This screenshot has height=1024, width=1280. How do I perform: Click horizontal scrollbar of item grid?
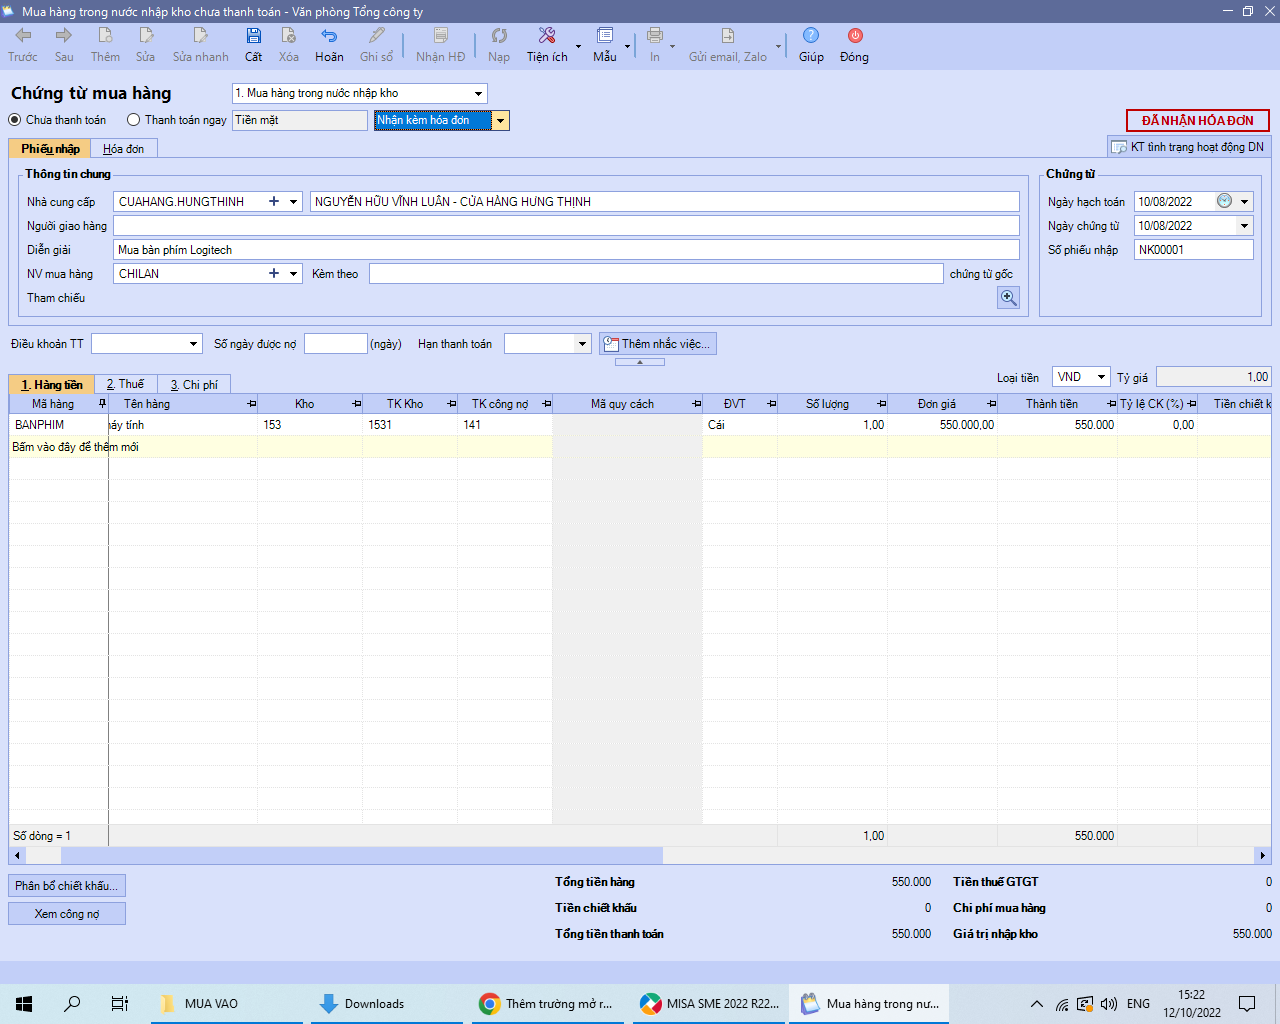click(362, 856)
